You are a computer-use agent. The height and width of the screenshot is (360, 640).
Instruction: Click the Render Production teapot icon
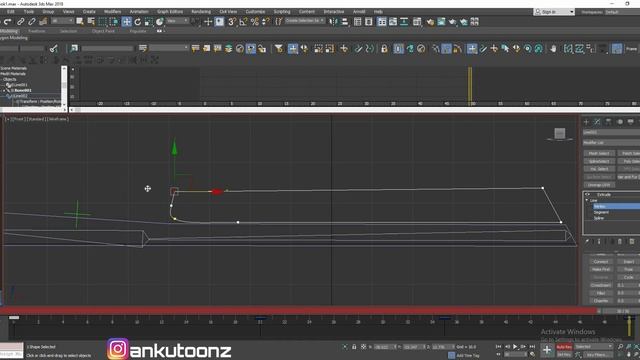(452, 22)
